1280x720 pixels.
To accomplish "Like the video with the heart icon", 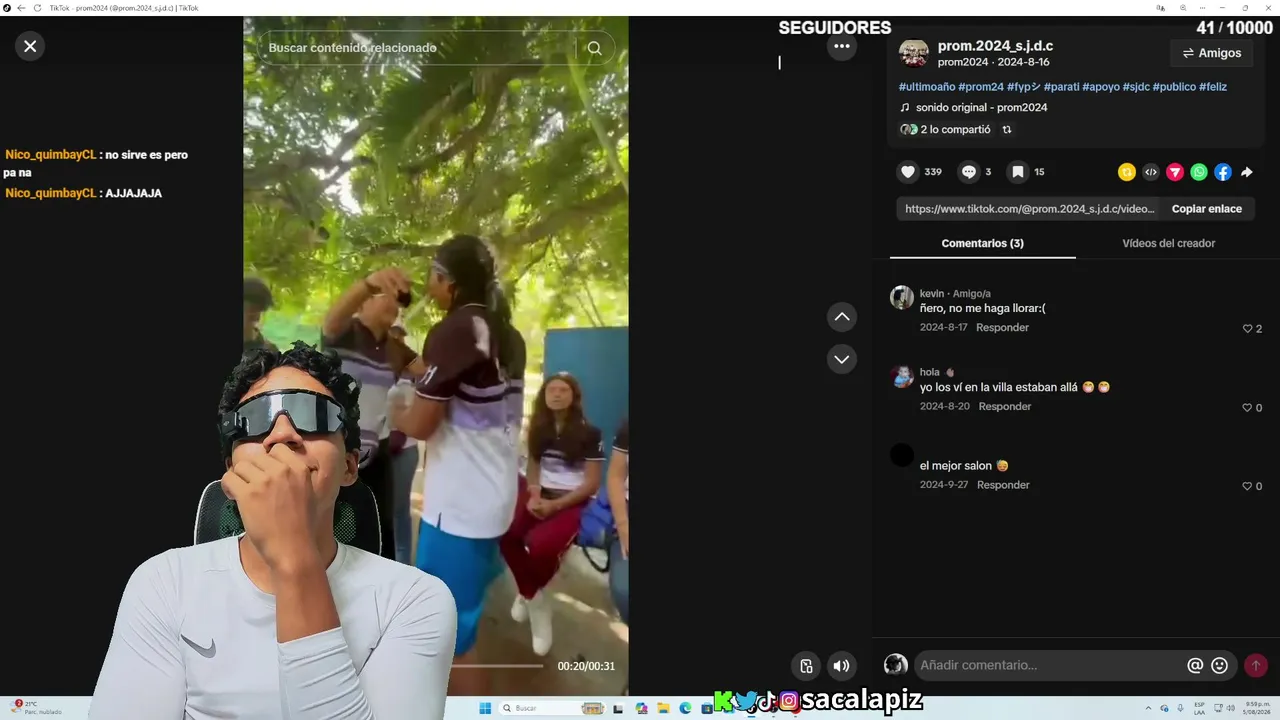I will (x=908, y=172).
